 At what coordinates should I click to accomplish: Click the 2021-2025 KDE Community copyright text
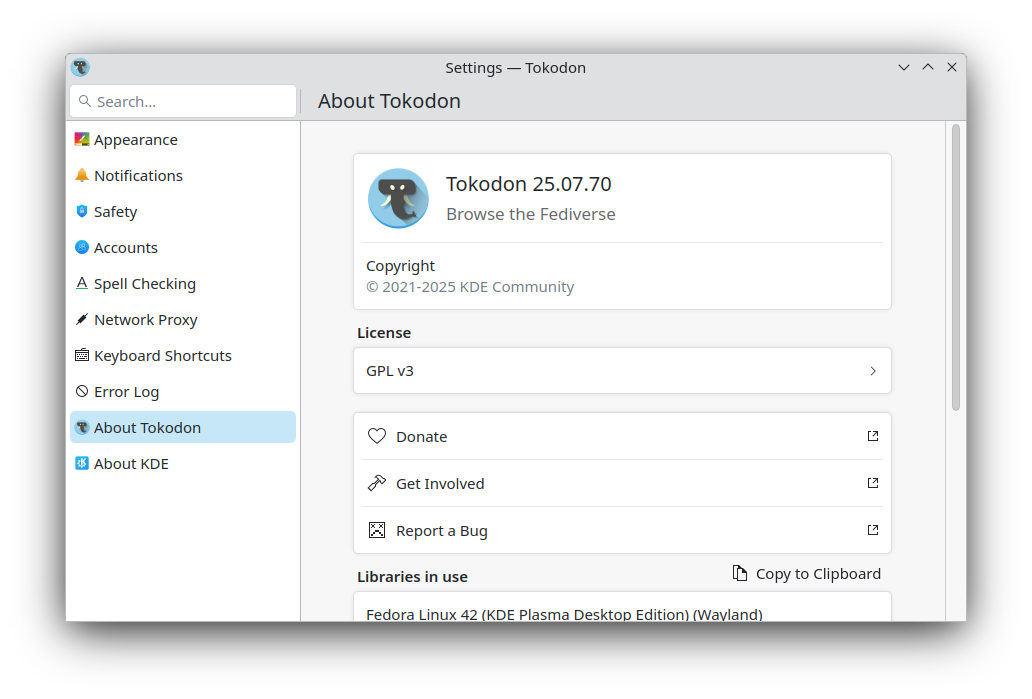470,287
